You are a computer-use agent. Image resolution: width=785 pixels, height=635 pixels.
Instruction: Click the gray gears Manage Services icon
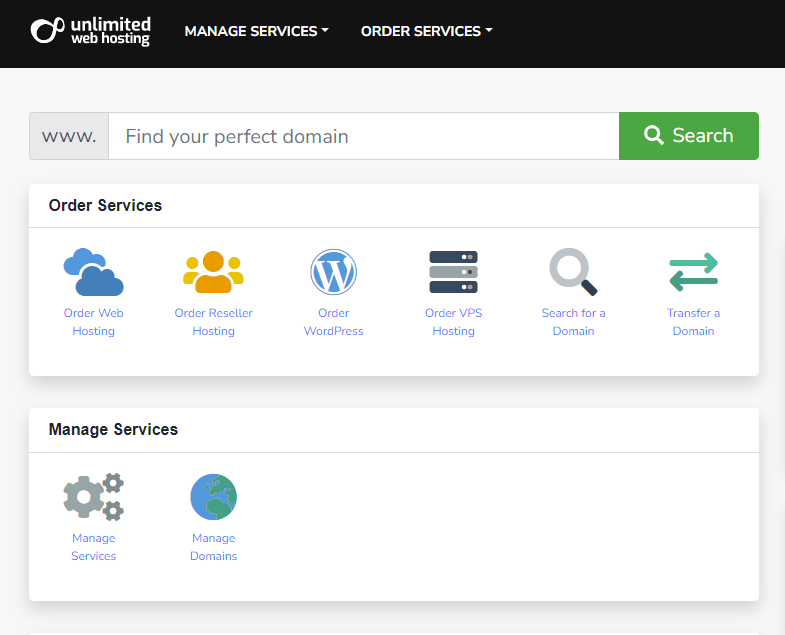coord(94,497)
